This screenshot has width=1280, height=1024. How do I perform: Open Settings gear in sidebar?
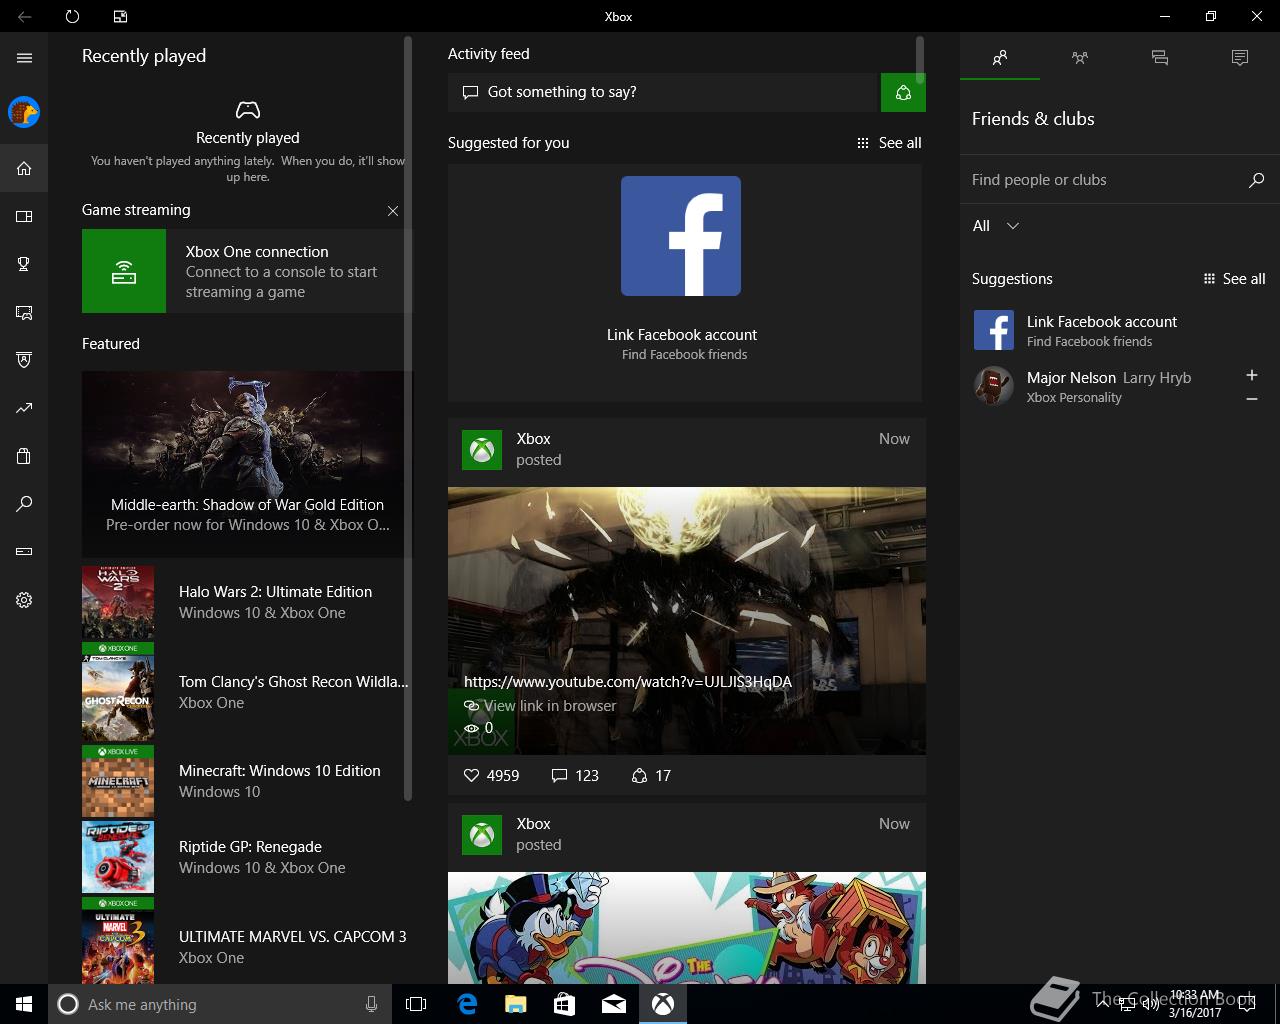tap(24, 600)
